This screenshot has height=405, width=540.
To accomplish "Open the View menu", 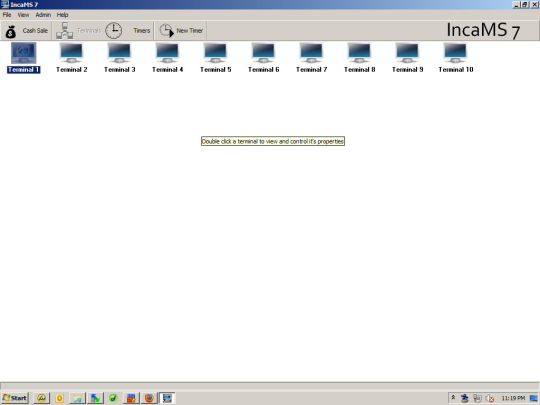I will coord(23,15).
